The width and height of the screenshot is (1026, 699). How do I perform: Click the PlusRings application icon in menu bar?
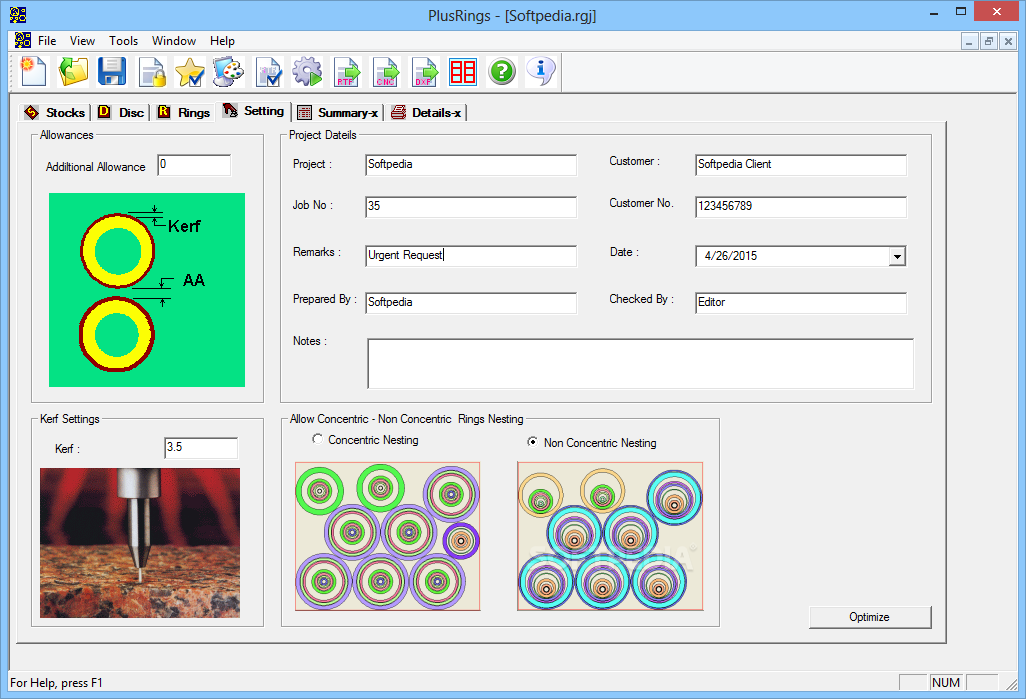(22, 41)
